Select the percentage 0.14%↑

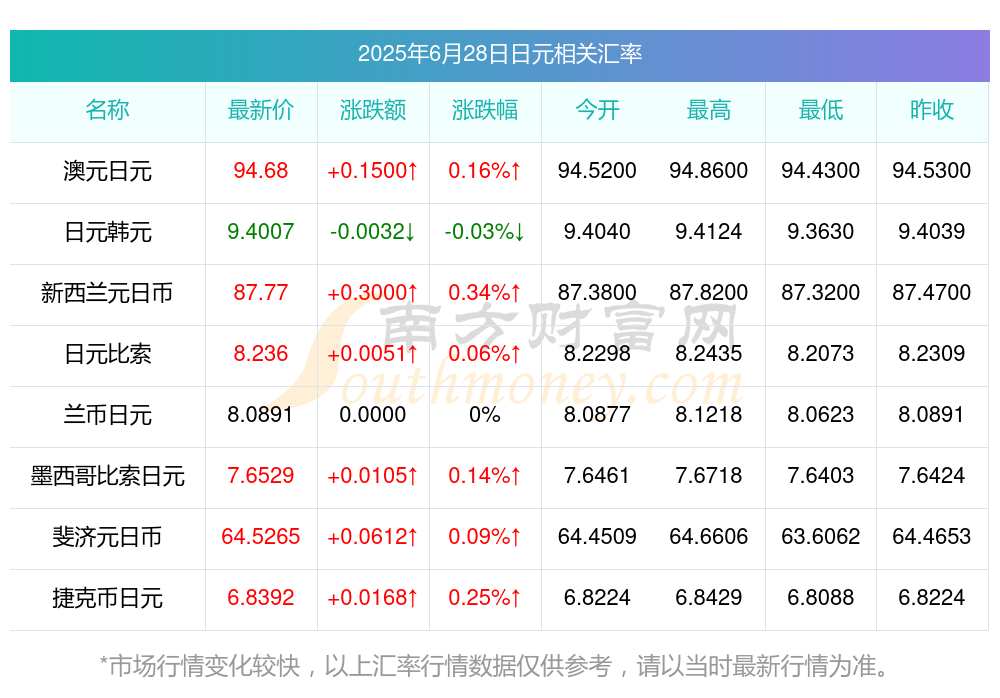tap(485, 476)
